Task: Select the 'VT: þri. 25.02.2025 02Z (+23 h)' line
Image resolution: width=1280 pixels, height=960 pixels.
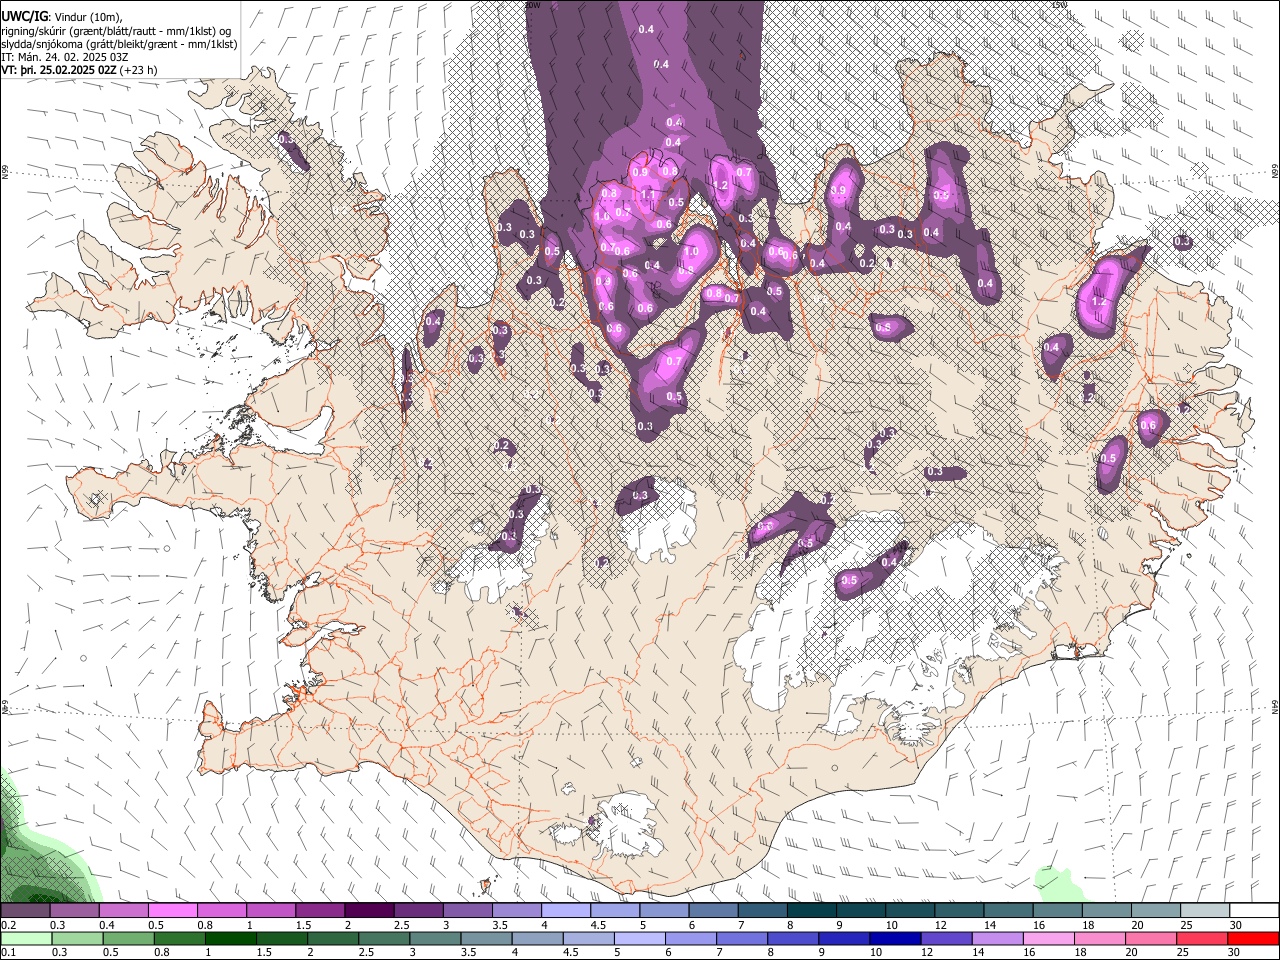Action: [x=79, y=70]
